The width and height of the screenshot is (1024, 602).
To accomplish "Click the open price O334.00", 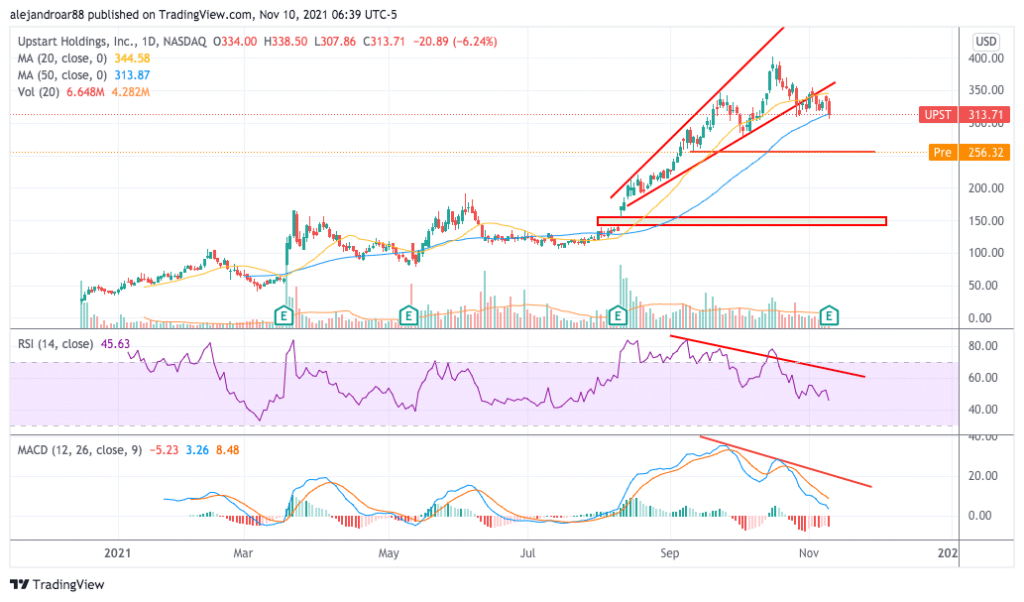I will click(x=234, y=42).
